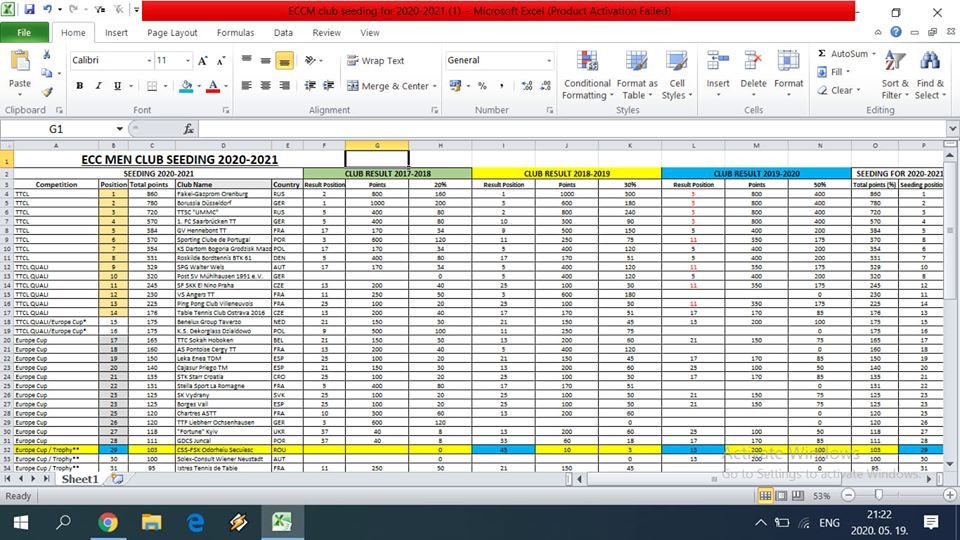The height and width of the screenshot is (540, 960).
Task: Click the Insert Function fx icon
Action: tap(189, 129)
